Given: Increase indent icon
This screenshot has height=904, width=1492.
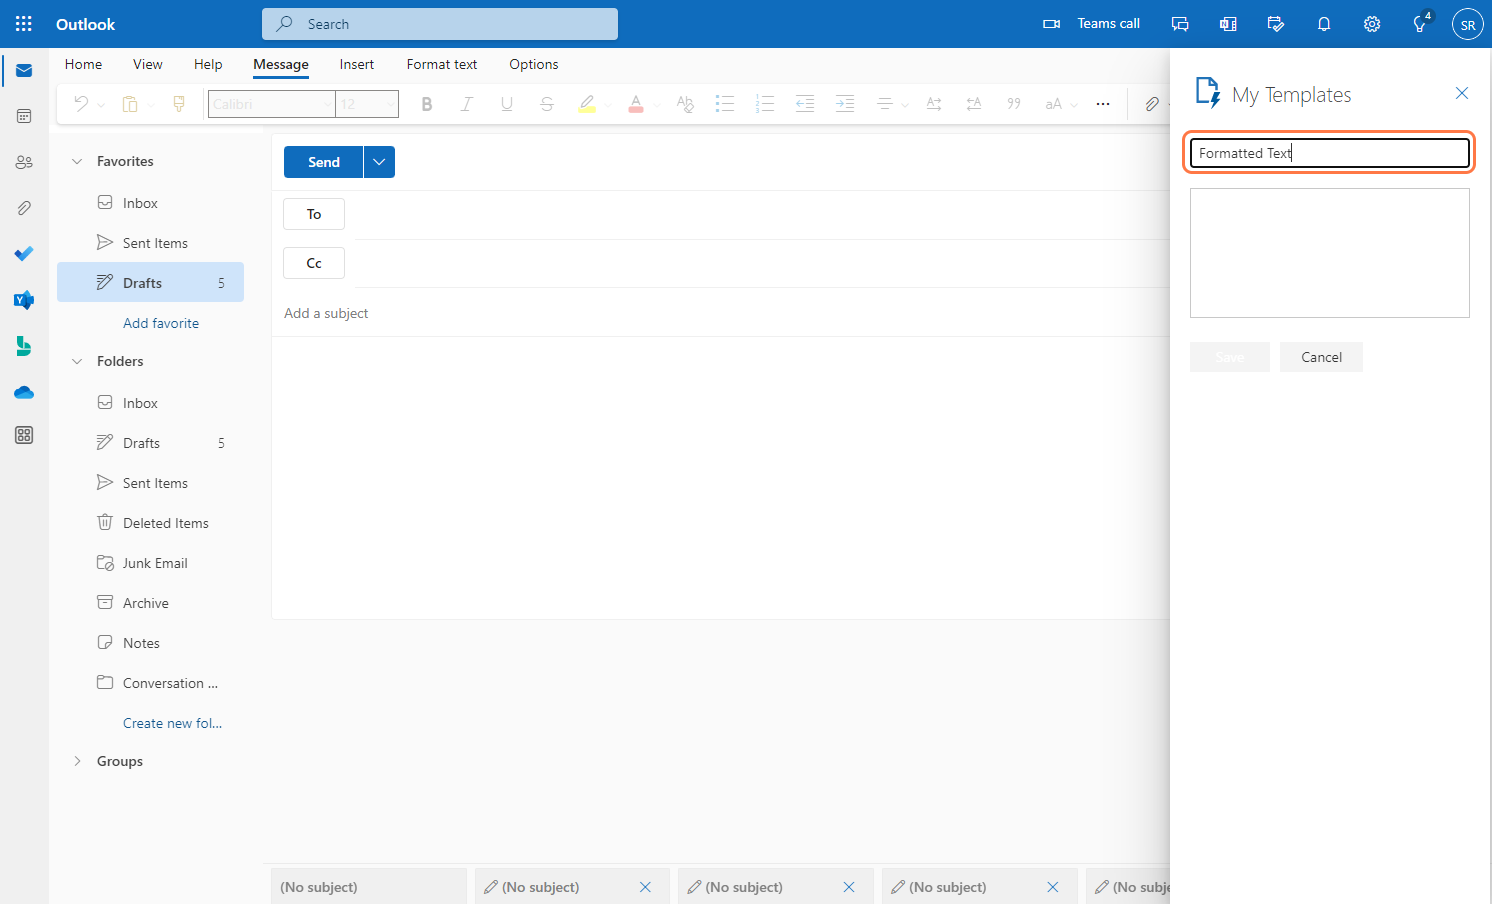Looking at the screenshot, I should [x=845, y=103].
